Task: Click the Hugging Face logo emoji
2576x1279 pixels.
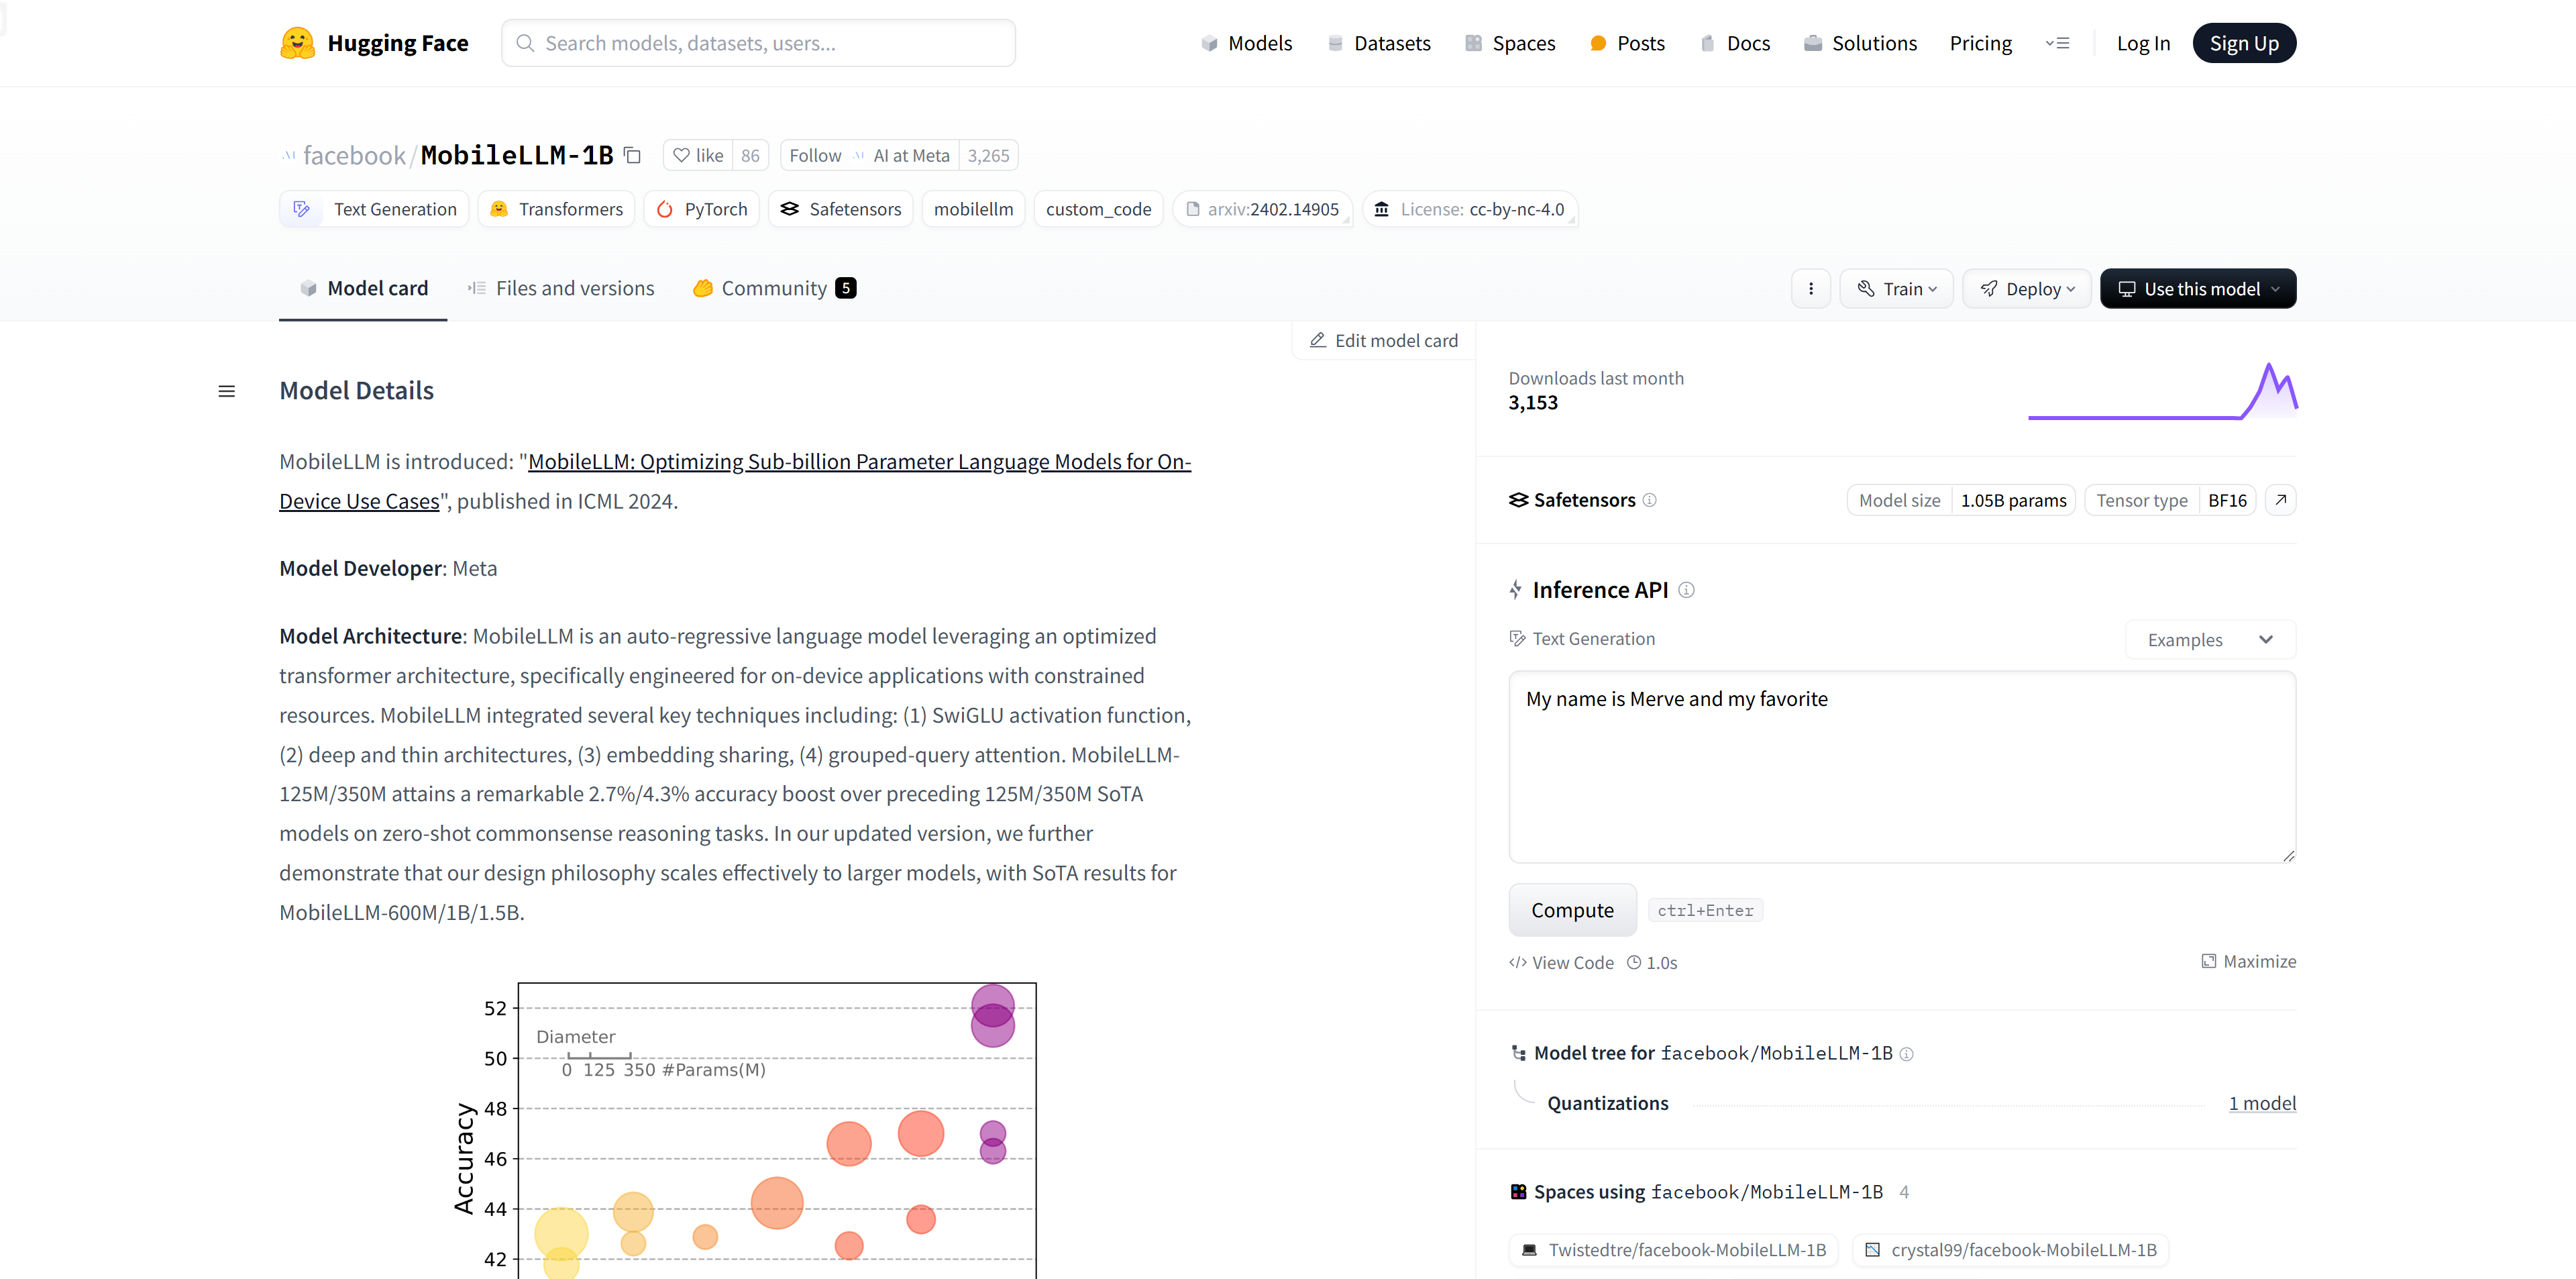Action: click(297, 43)
